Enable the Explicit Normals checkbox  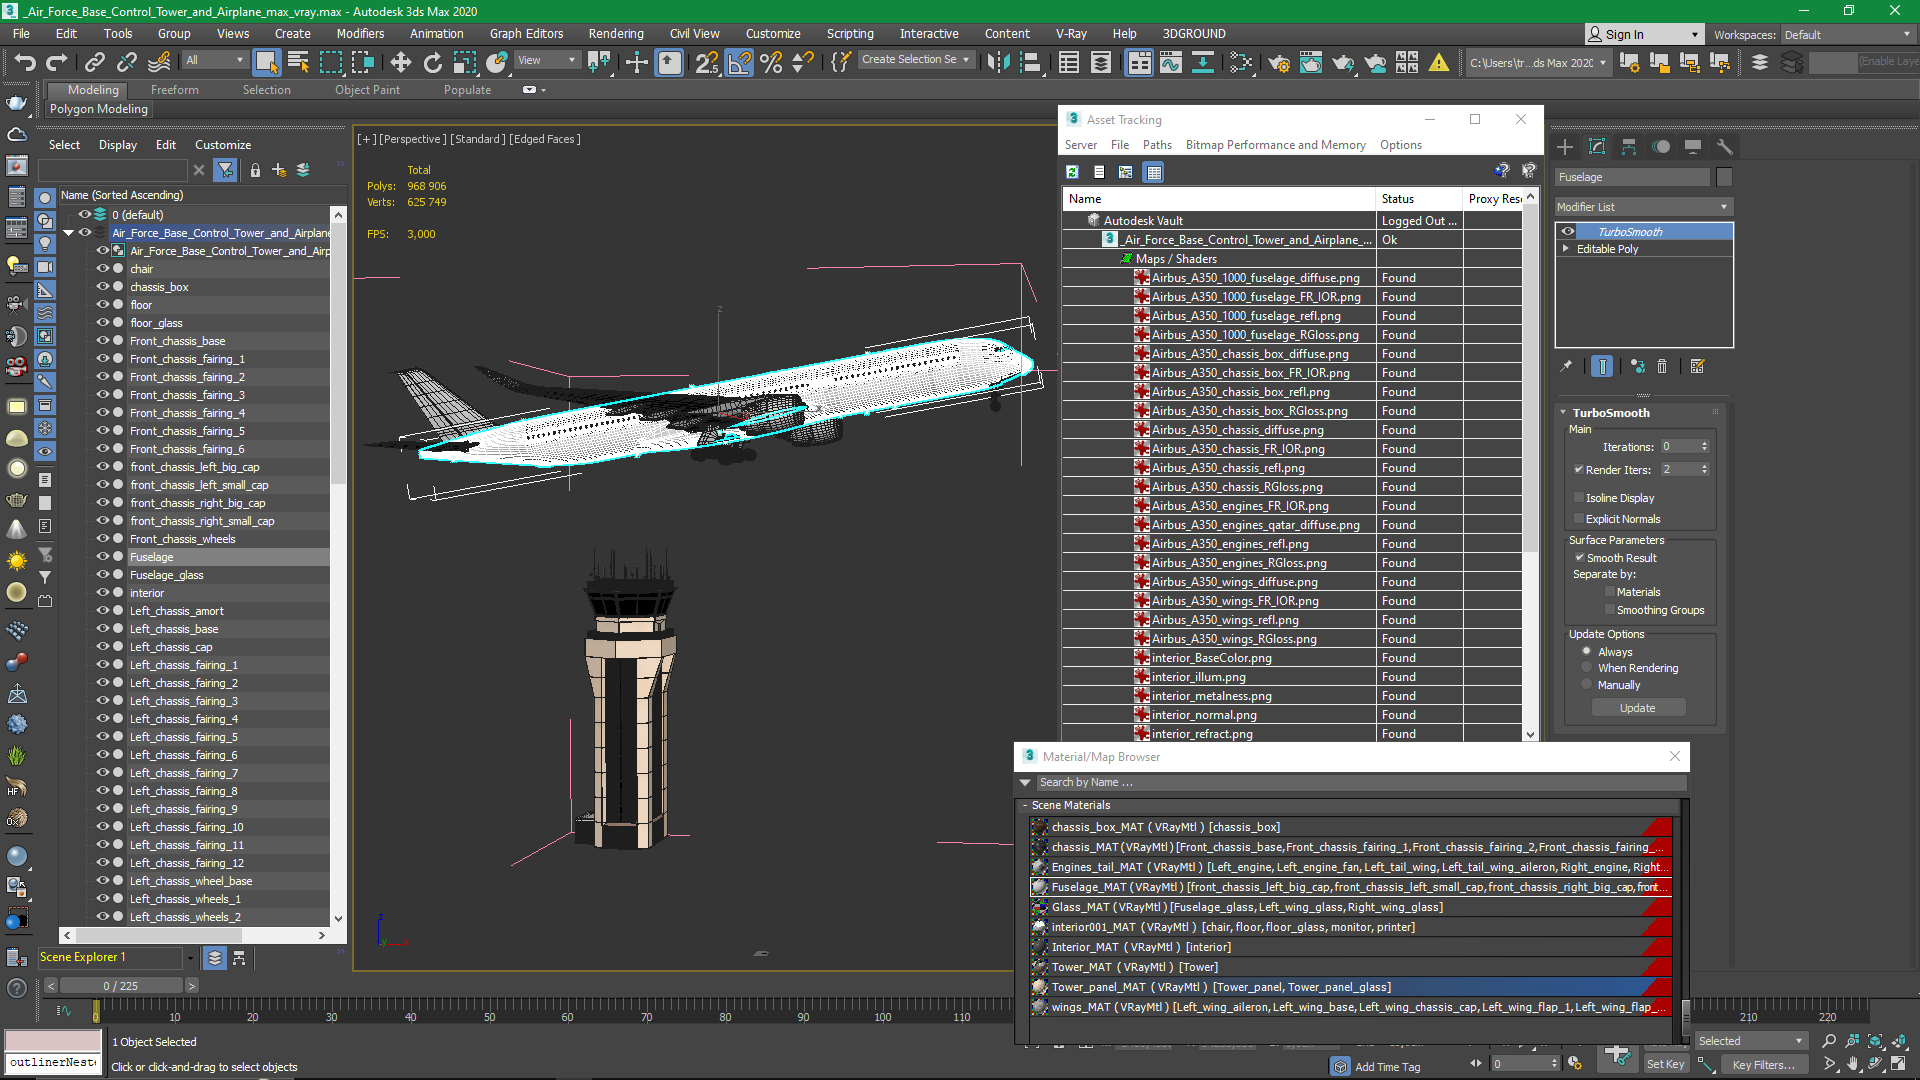(1579, 519)
